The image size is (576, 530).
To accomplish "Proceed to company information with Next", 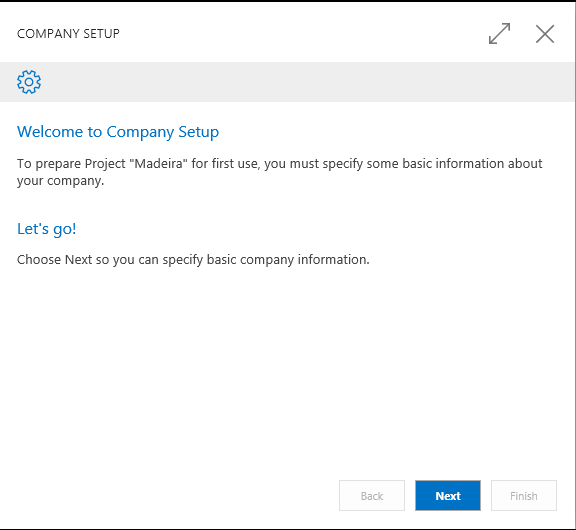I will [448, 495].
